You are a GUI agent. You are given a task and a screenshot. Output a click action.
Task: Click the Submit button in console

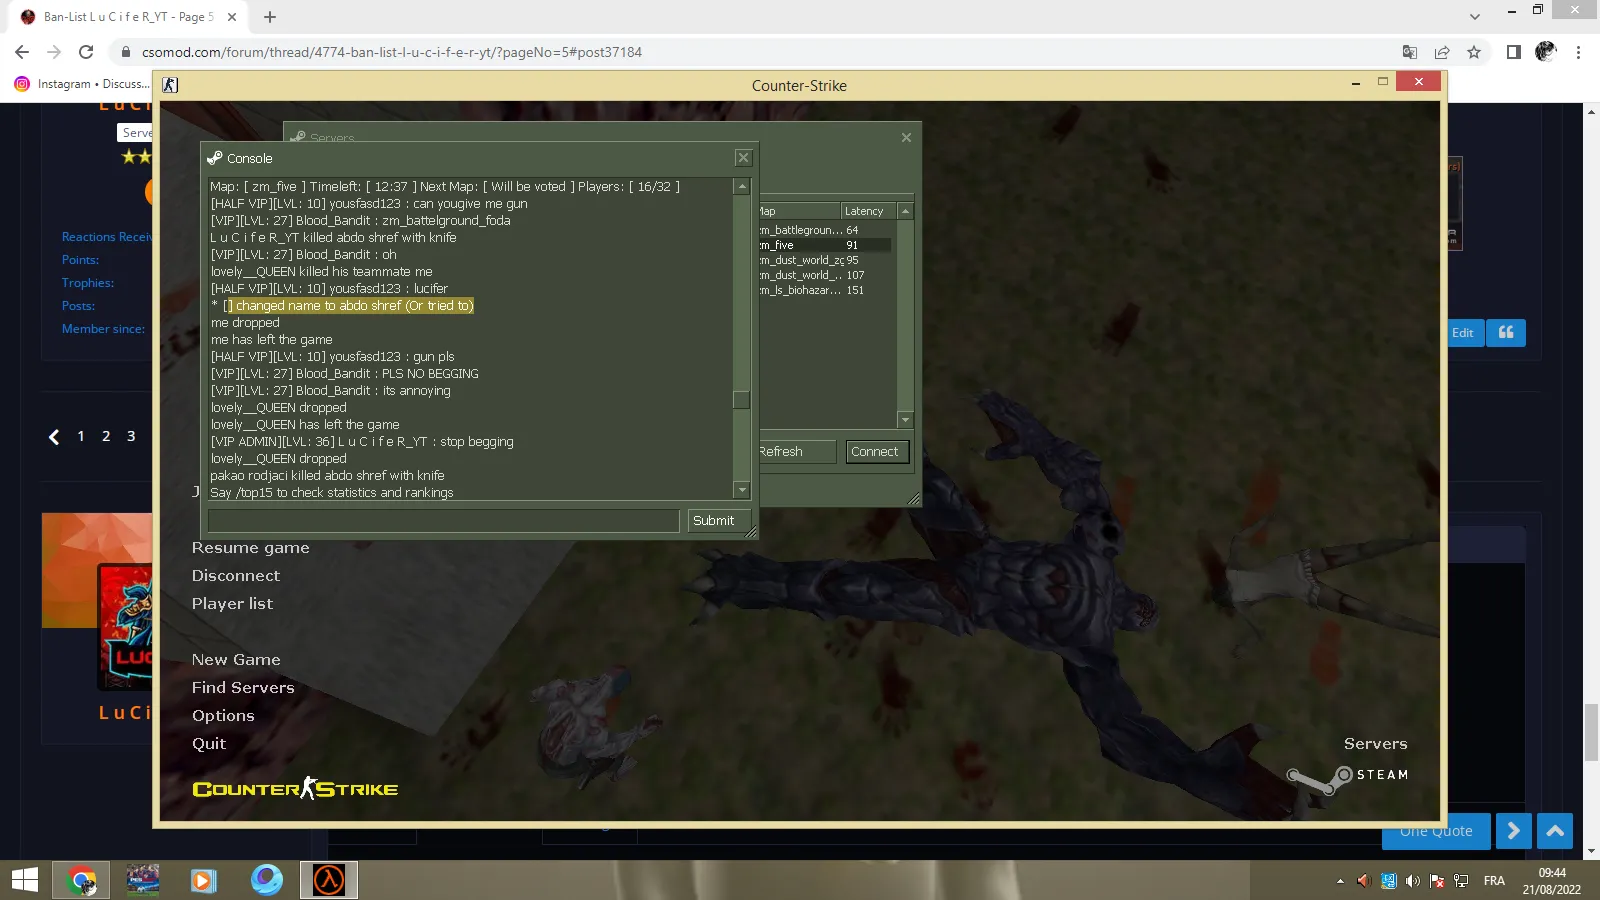(x=713, y=521)
